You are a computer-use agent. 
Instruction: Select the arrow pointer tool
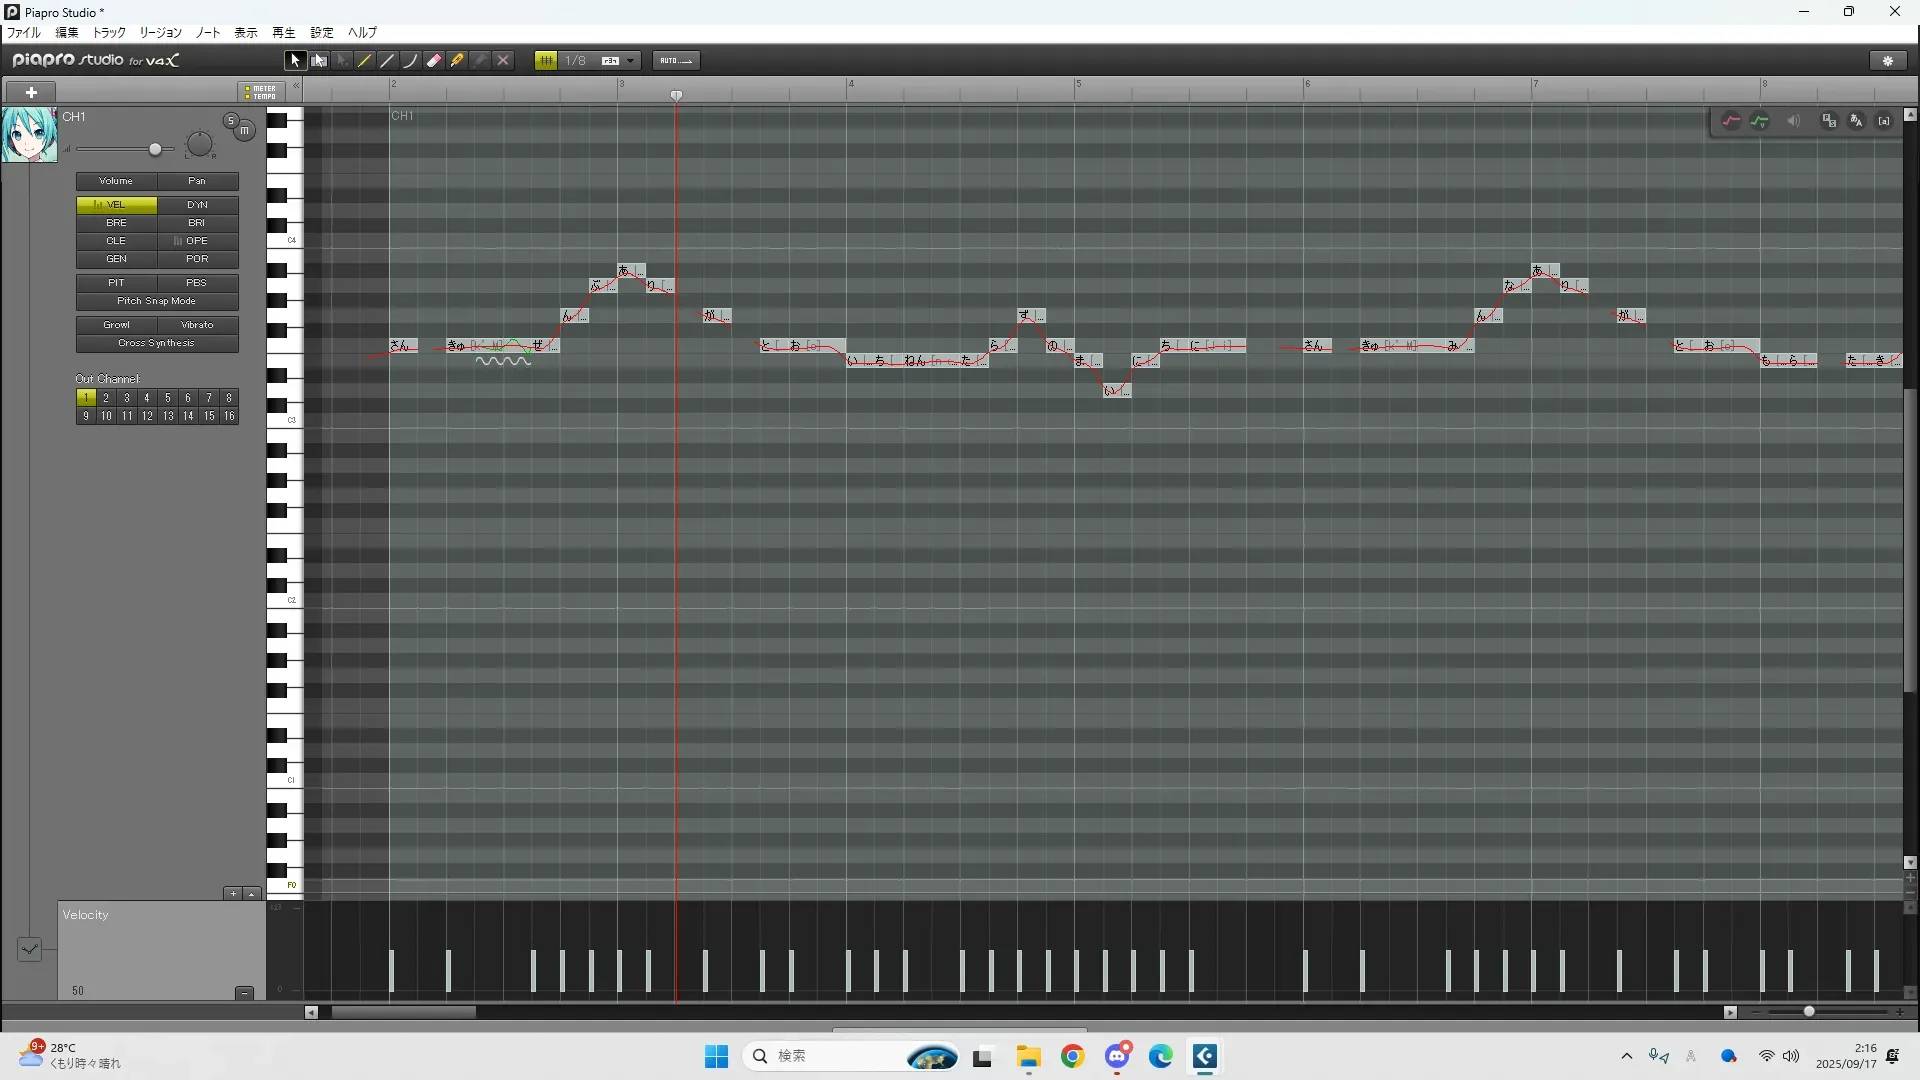click(x=294, y=61)
